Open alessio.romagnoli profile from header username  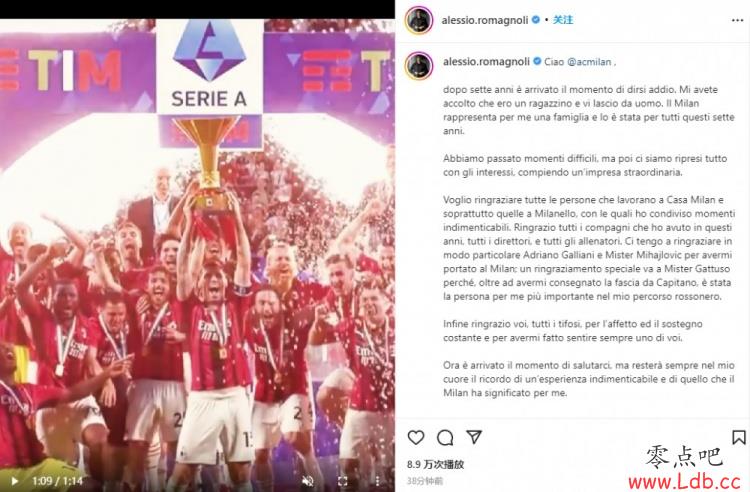click(485, 20)
